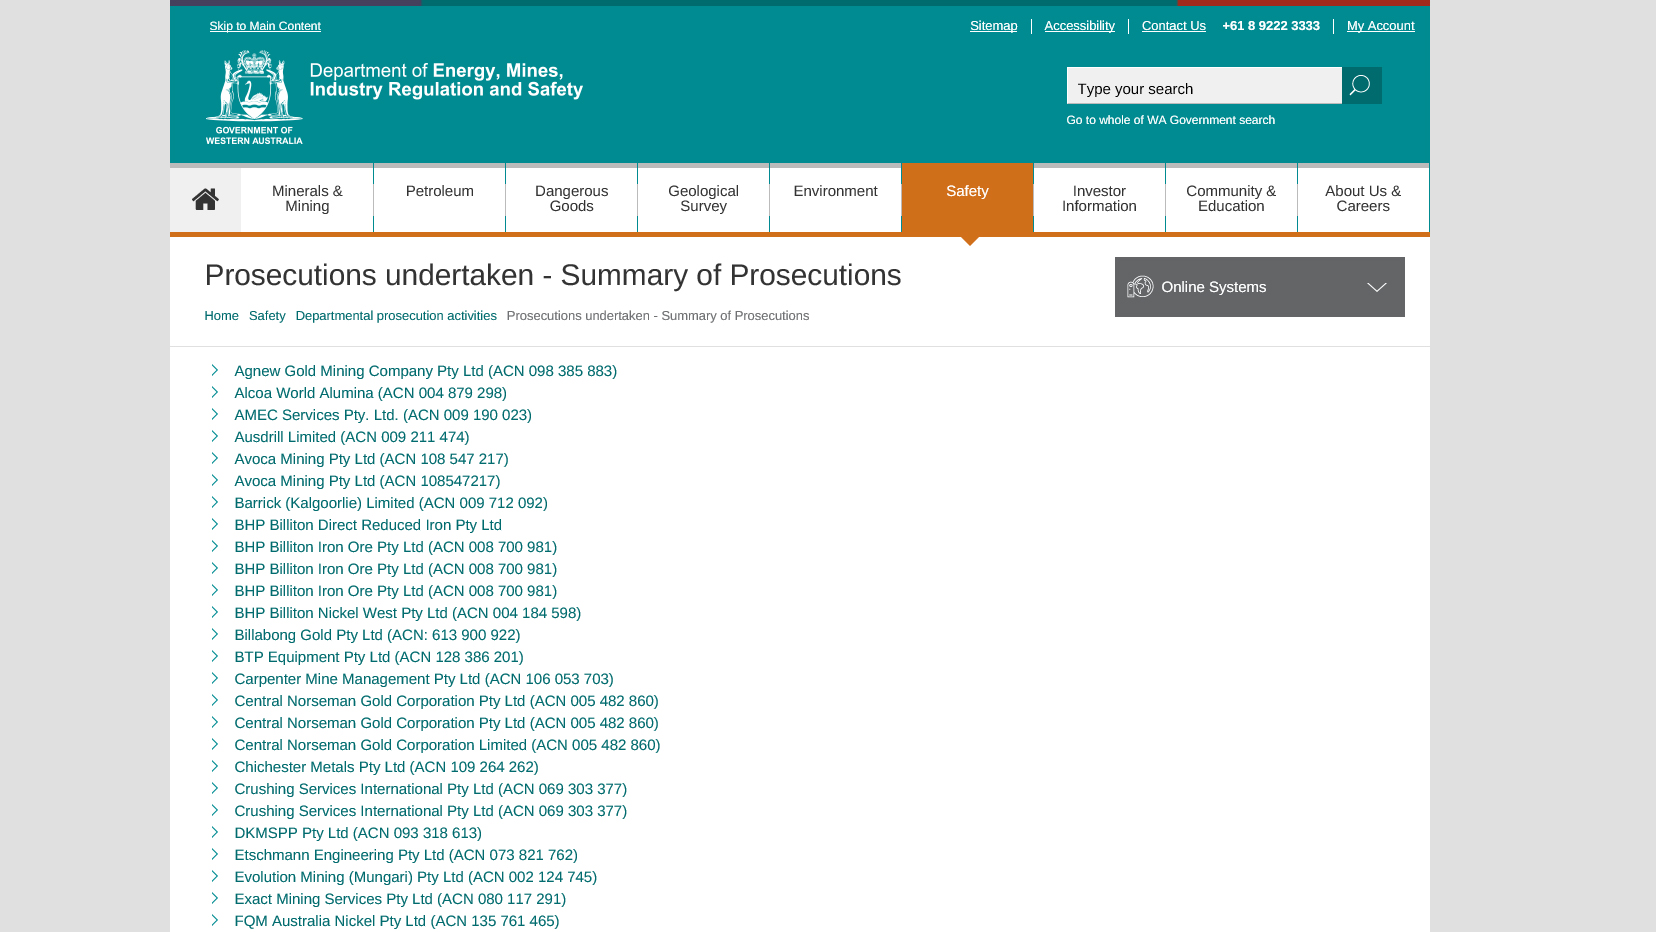Click 'Departmental prosecution activities' breadcrumb
1656x932 pixels.
point(396,316)
